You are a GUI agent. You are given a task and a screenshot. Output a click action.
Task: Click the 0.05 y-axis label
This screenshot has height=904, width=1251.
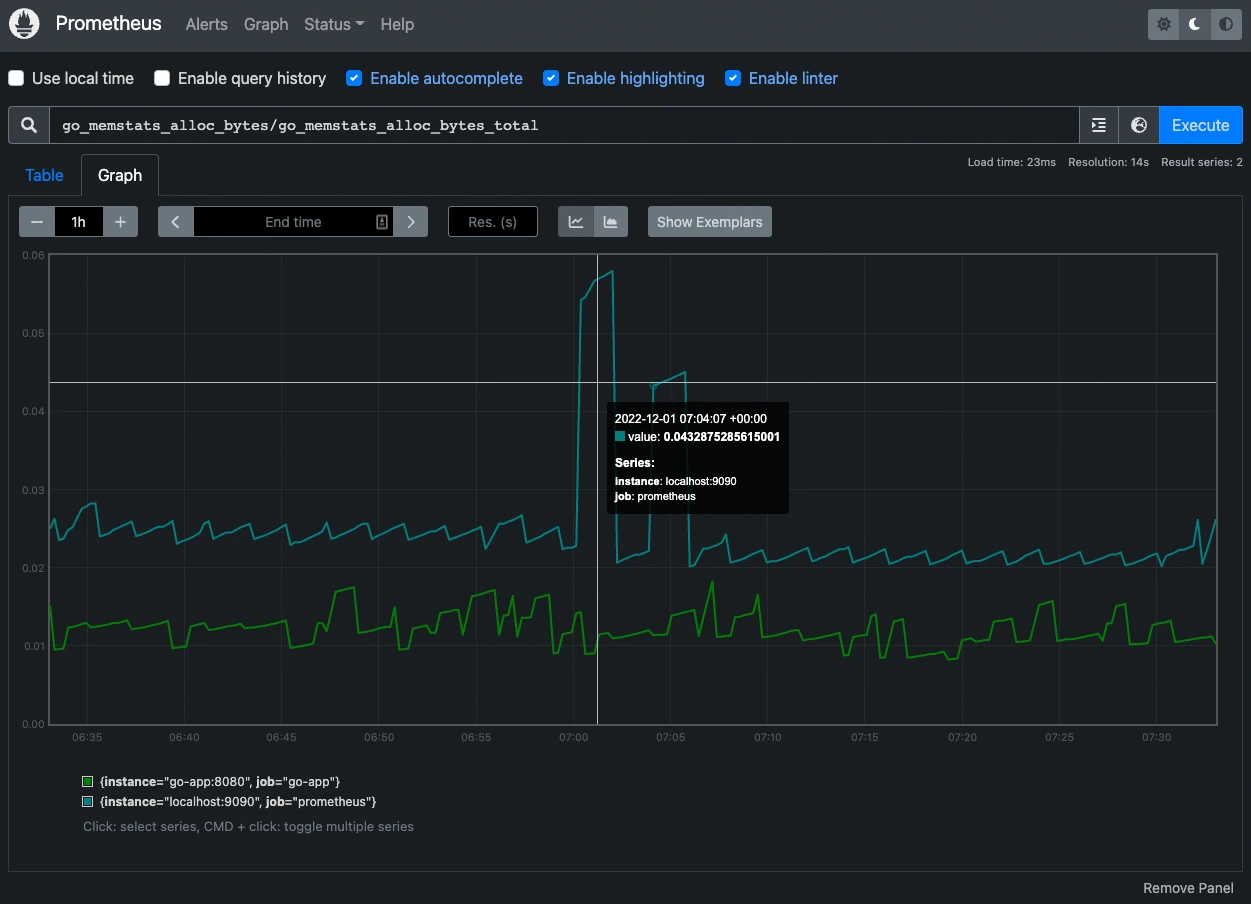[33, 333]
